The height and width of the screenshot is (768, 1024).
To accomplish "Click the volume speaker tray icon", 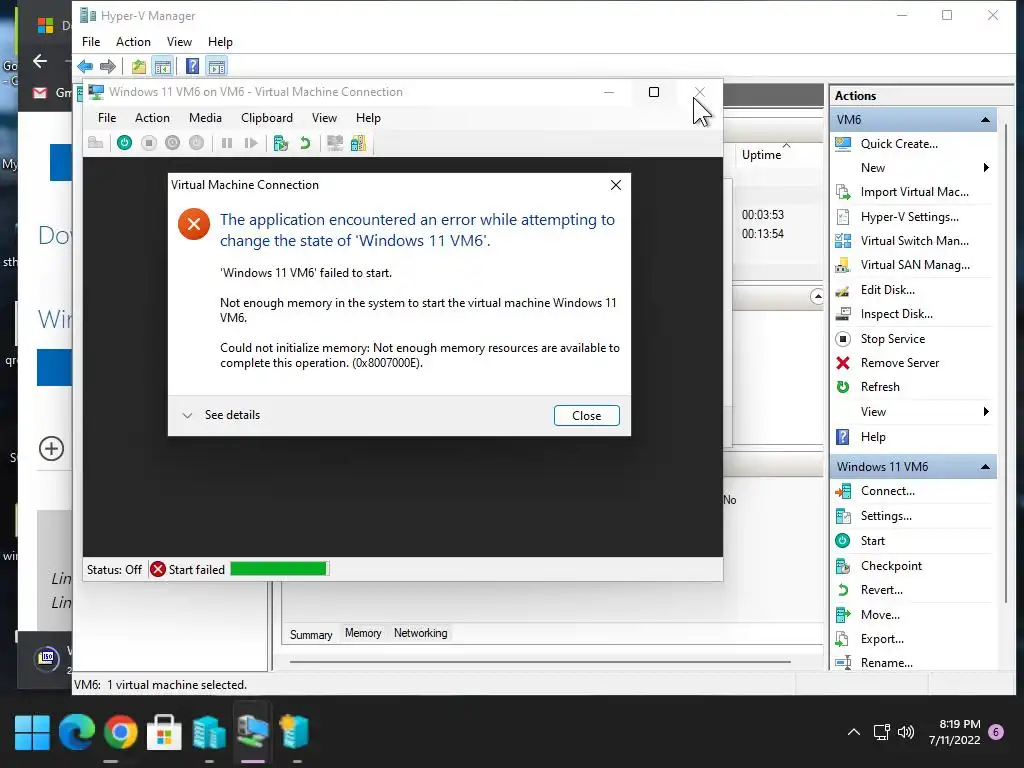I will [x=906, y=732].
